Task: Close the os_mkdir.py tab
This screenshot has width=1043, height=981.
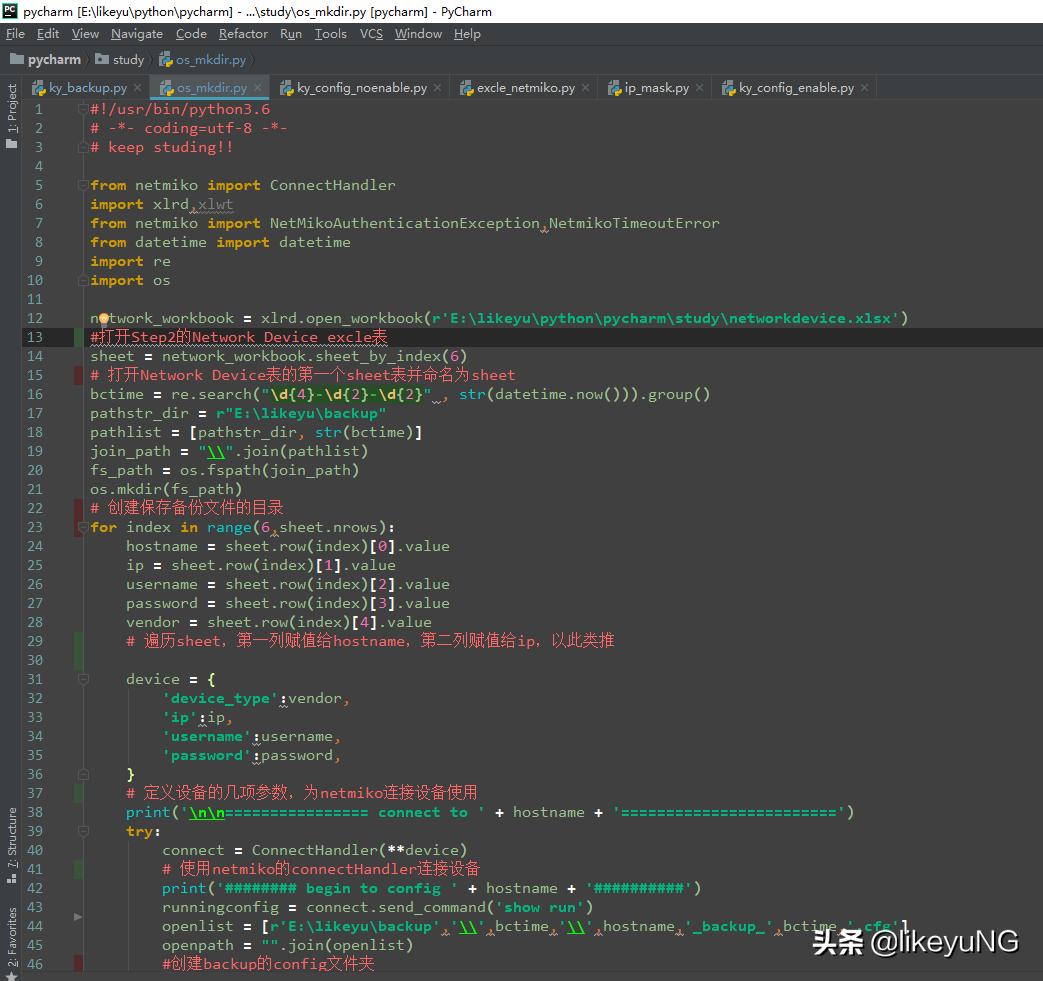Action: click(257, 88)
